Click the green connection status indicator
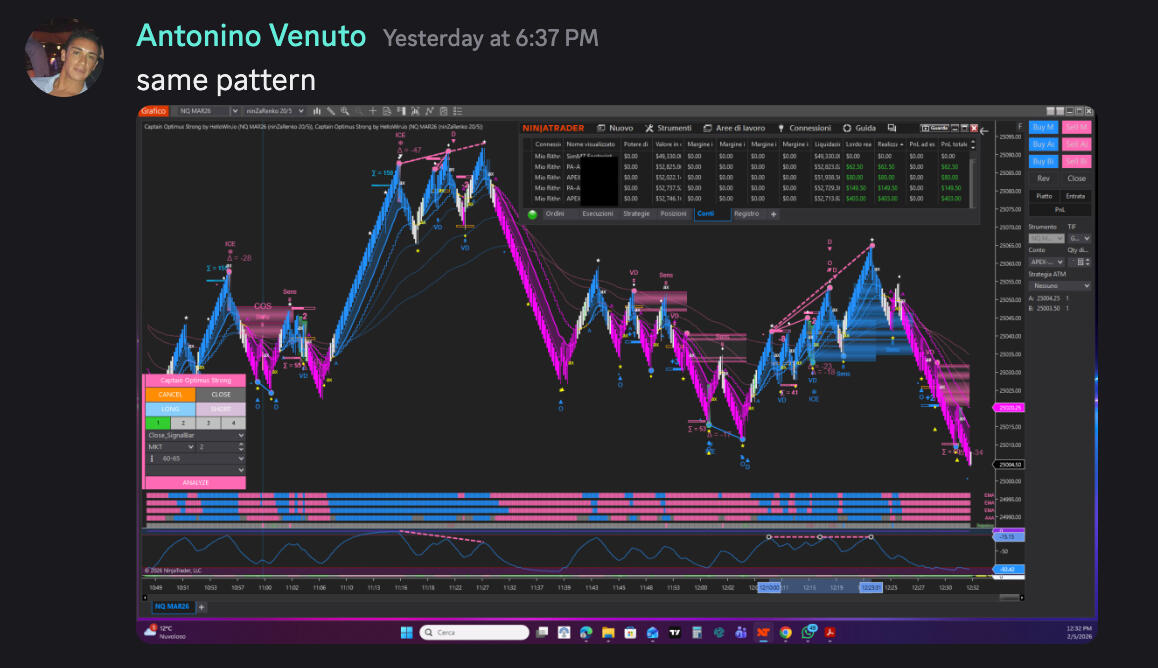Viewport: 1158px width, 668px height. click(532, 214)
